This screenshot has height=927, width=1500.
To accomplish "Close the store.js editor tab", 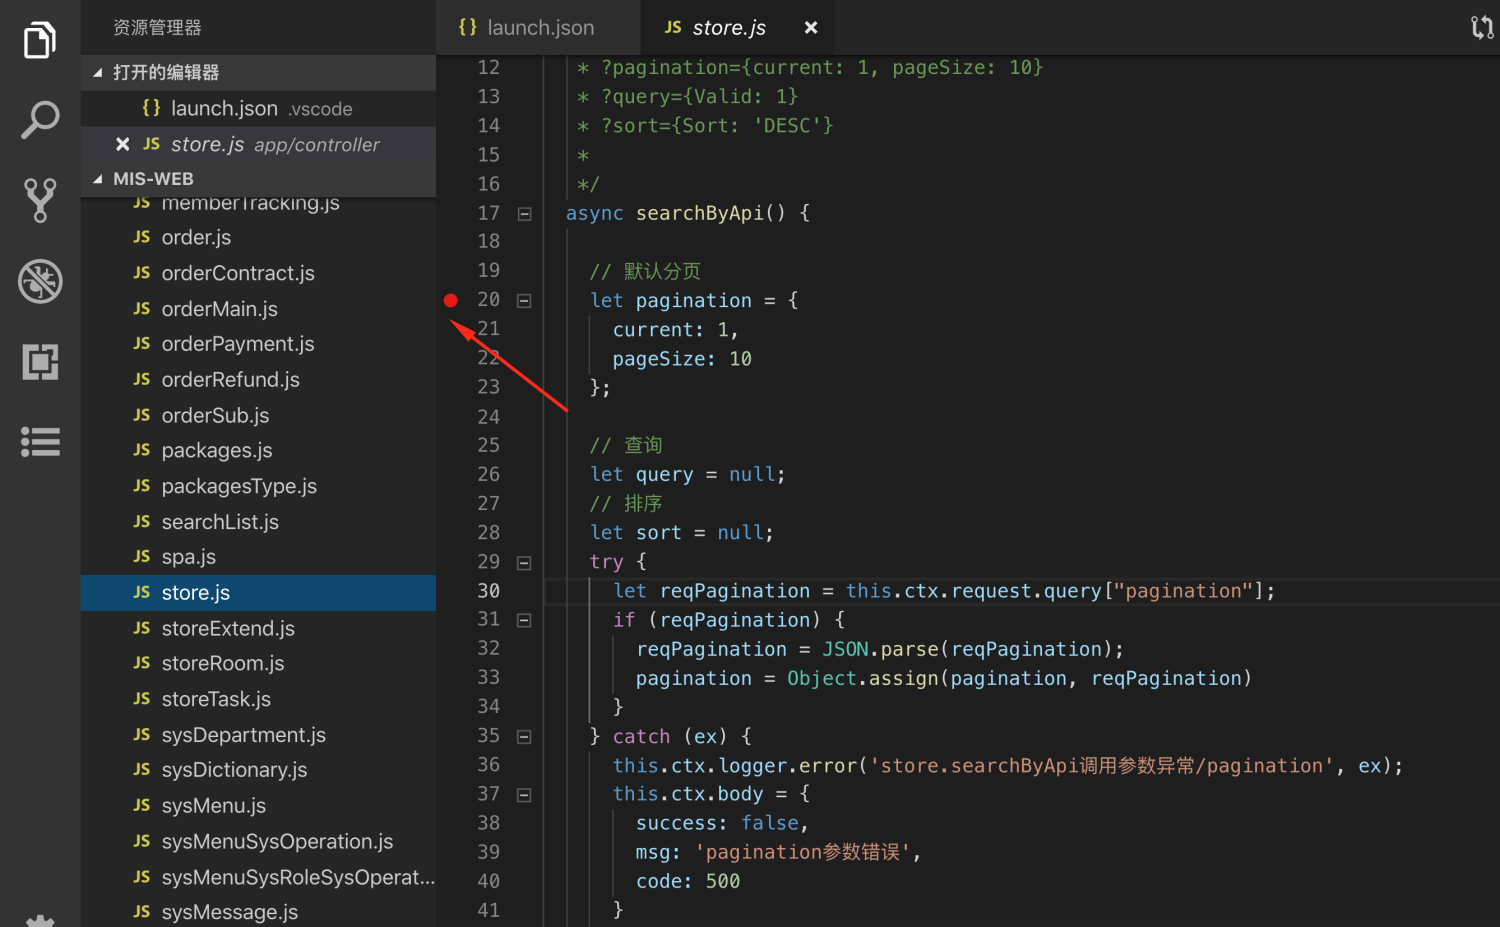I will pos(811,28).
